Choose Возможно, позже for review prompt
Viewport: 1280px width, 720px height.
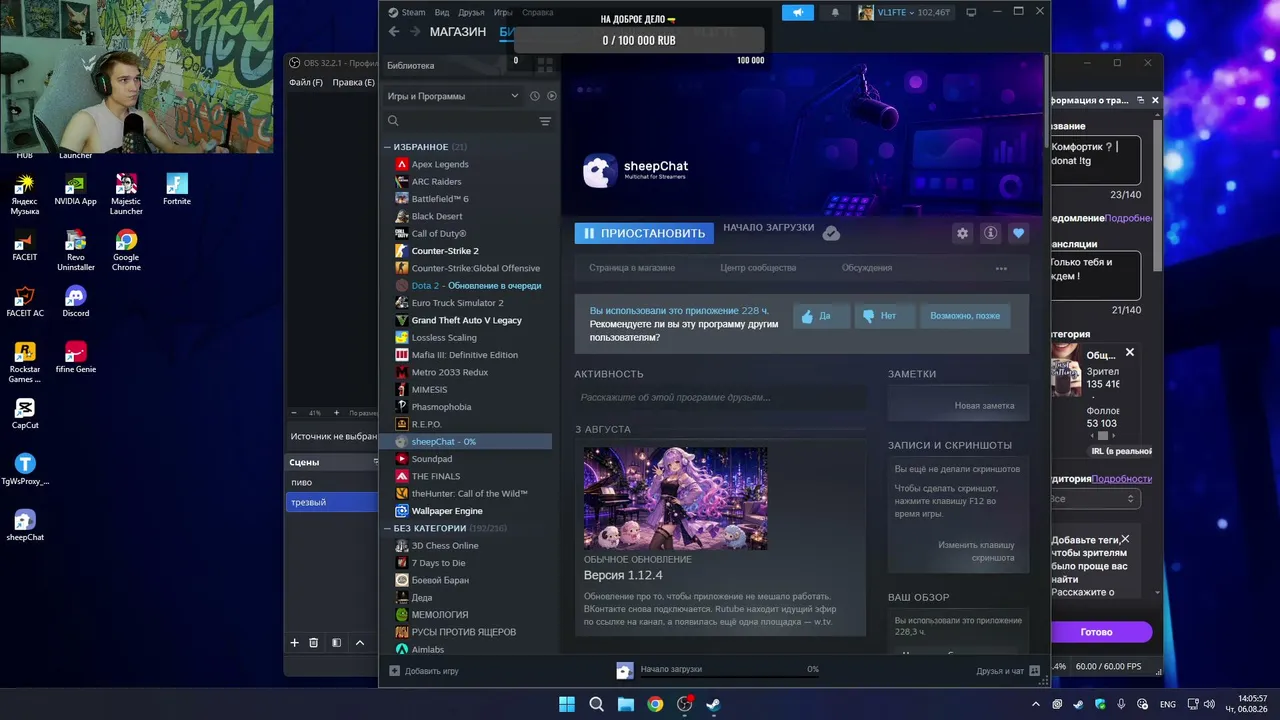(965, 316)
